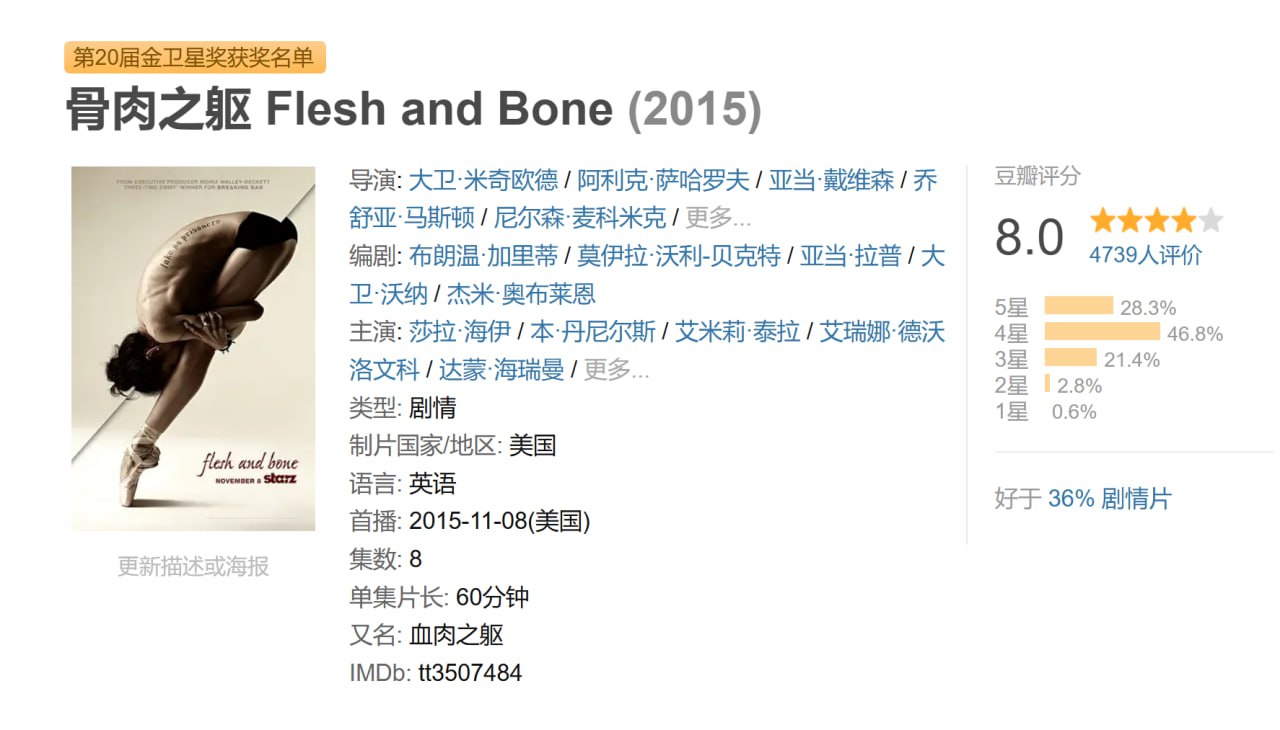
Task: Click 更新描述或海报 link under poster
Action: 193,567
